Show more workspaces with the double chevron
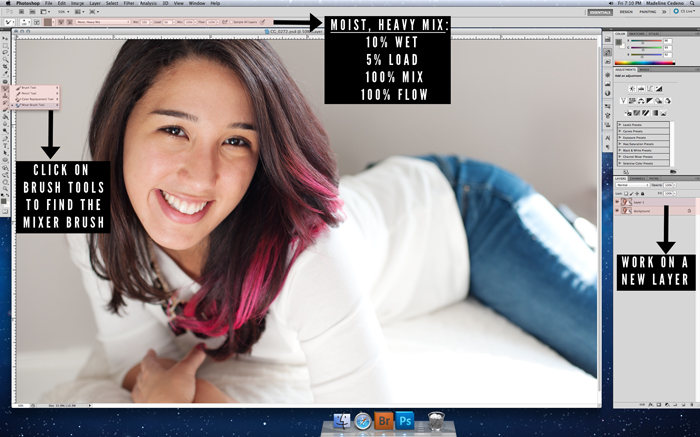This screenshot has width=700, height=437. point(664,12)
